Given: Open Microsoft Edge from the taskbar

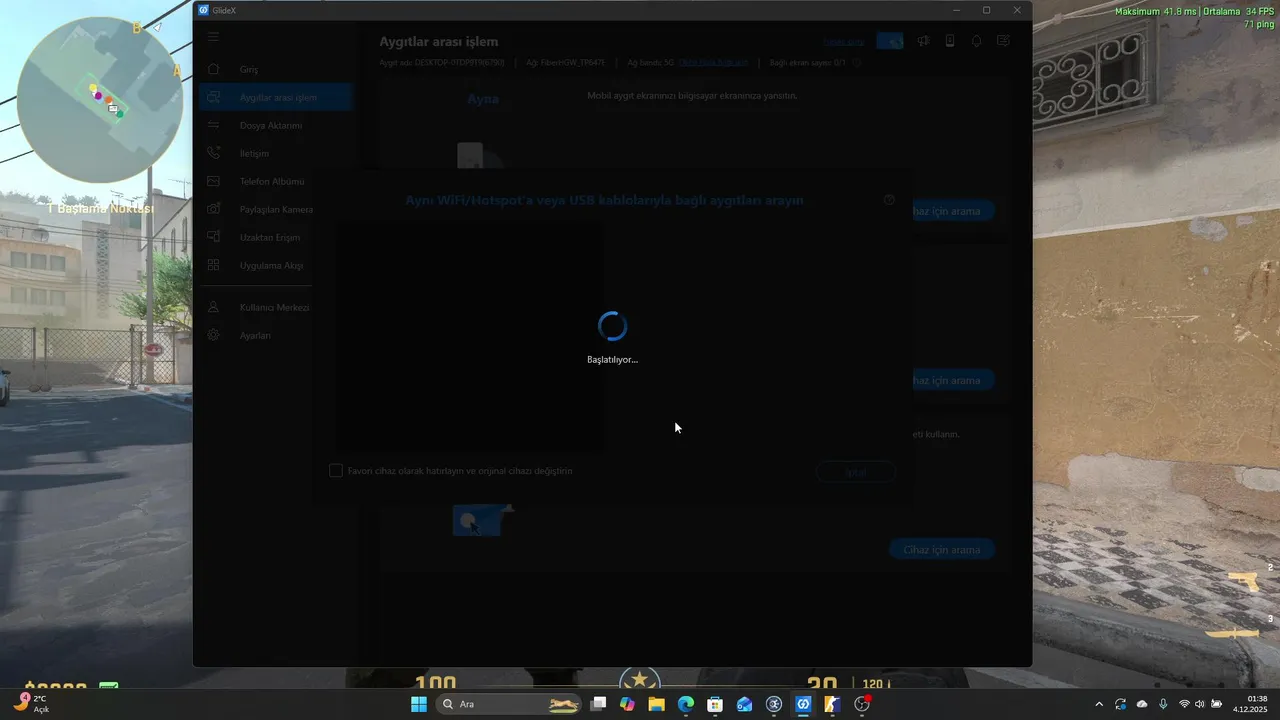Looking at the screenshot, I should click(686, 704).
